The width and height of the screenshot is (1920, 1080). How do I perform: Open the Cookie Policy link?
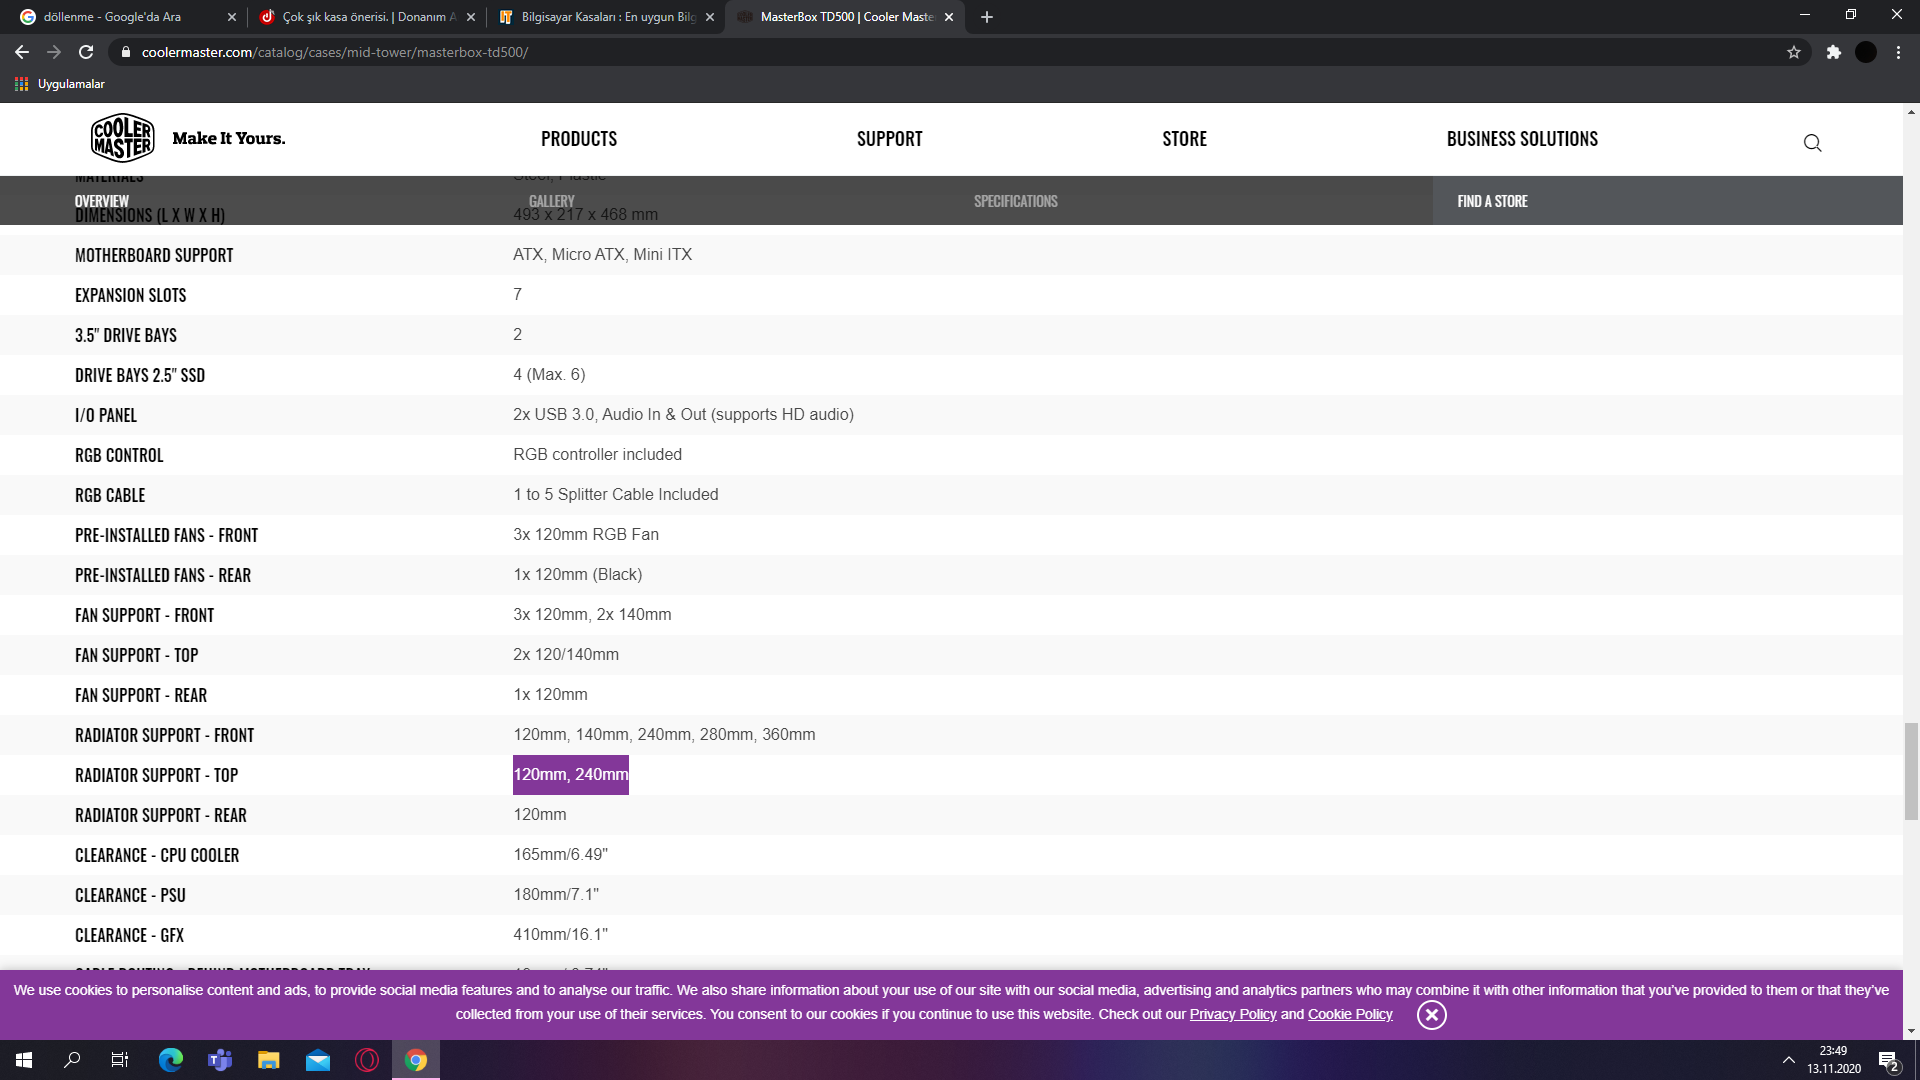tap(1349, 1014)
